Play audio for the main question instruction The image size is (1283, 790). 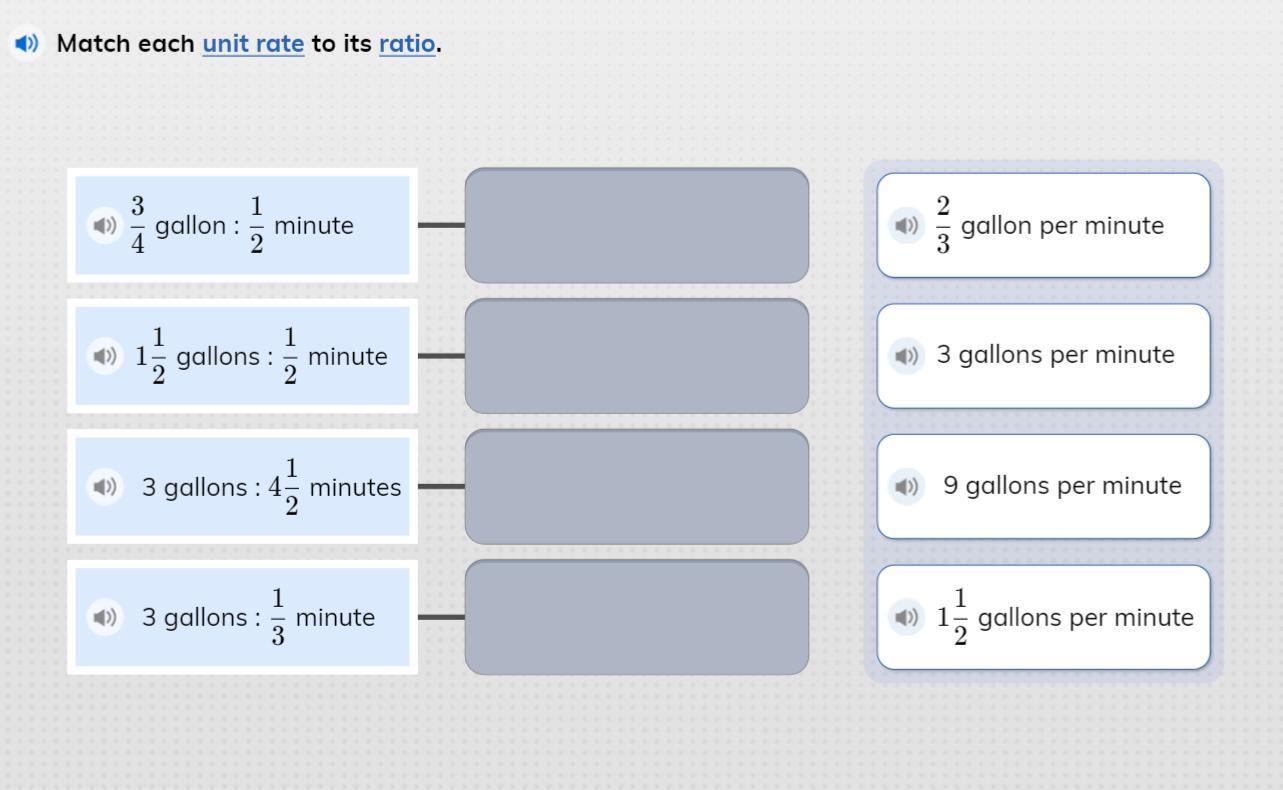pyautogui.click(x=26, y=43)
